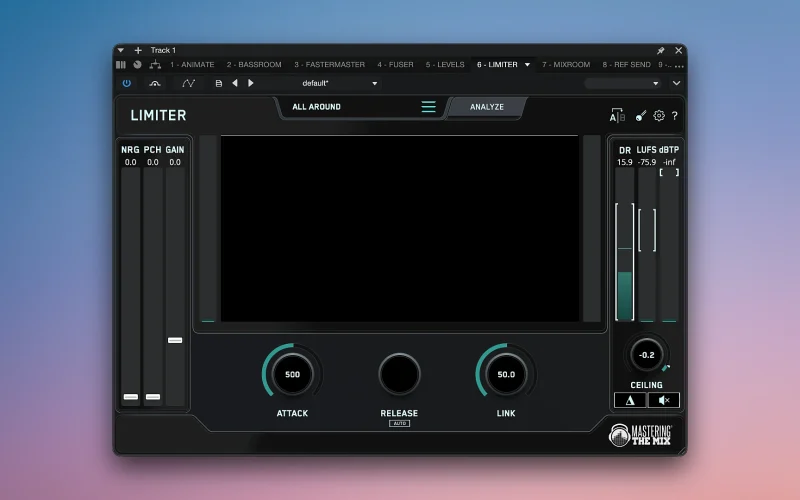Click the CEILING knob showing -0.2

point(646,355)
